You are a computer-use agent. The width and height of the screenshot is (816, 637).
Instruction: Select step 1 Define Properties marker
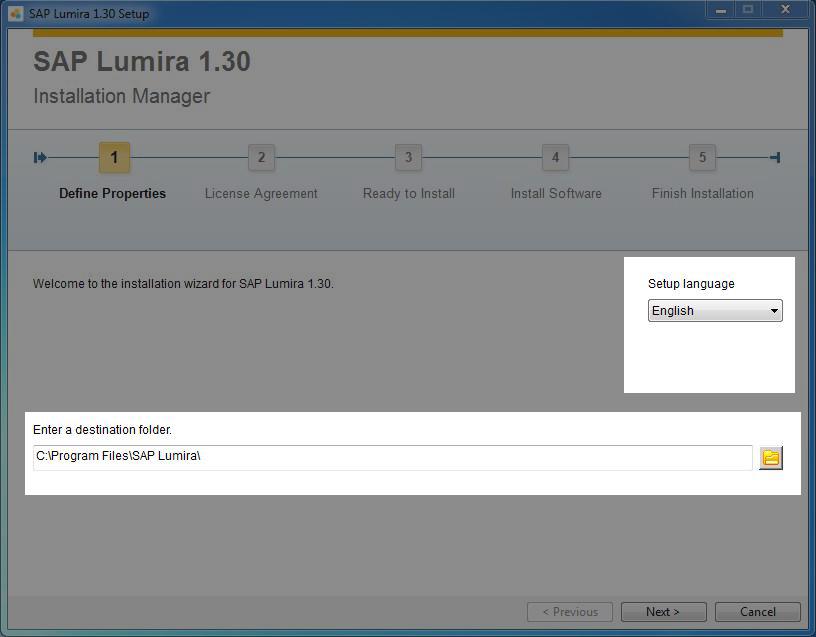(114, 157)
